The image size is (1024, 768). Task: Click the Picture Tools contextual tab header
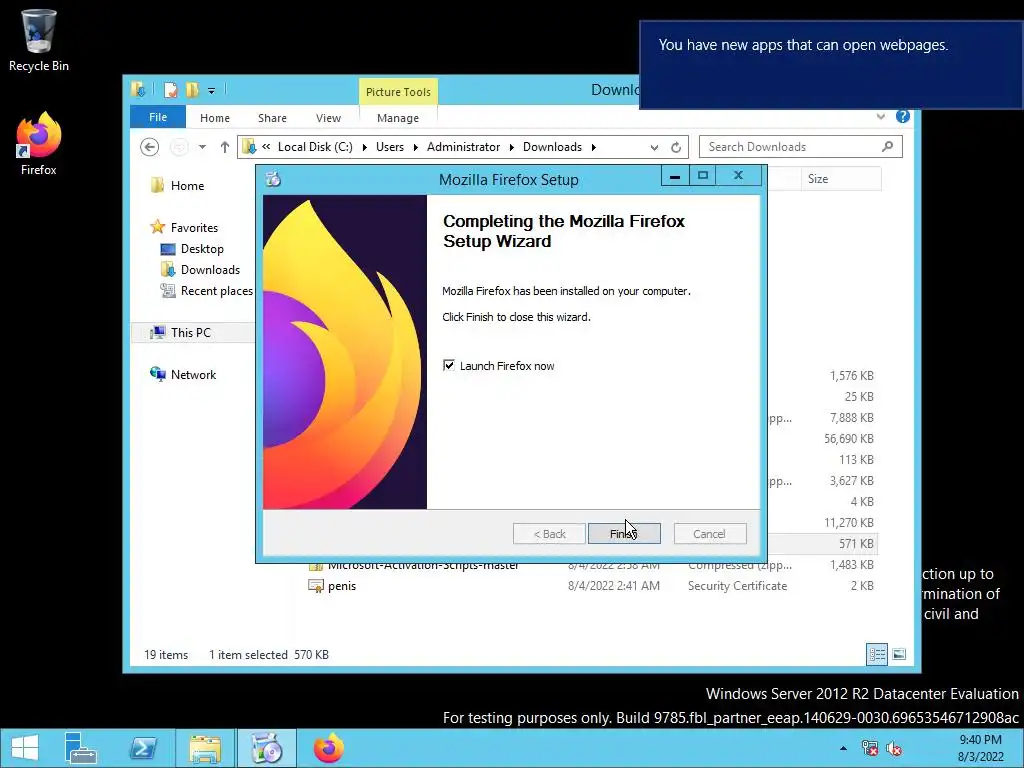[398, 92]
